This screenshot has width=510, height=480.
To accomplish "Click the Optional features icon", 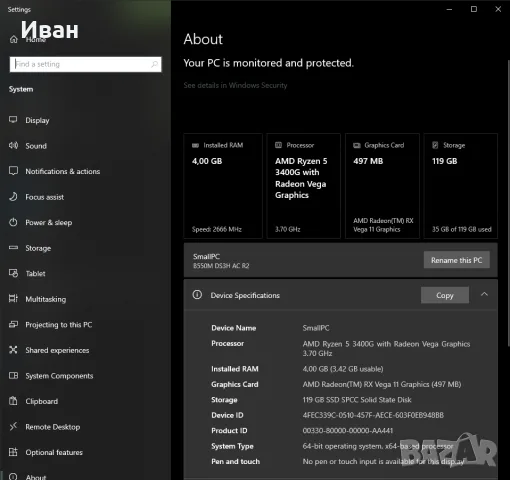I will click(13, 452).
